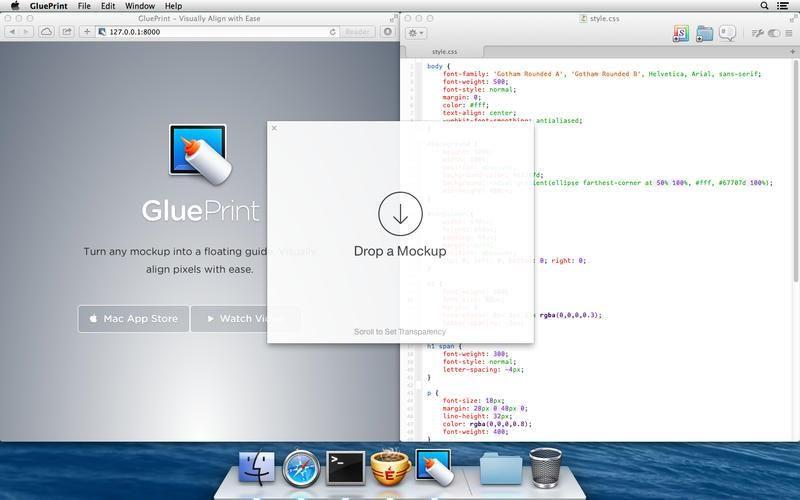800x500 pixels.
Task: Click the lines list icon in editor toolbar
Action: [x=789, y=33]
